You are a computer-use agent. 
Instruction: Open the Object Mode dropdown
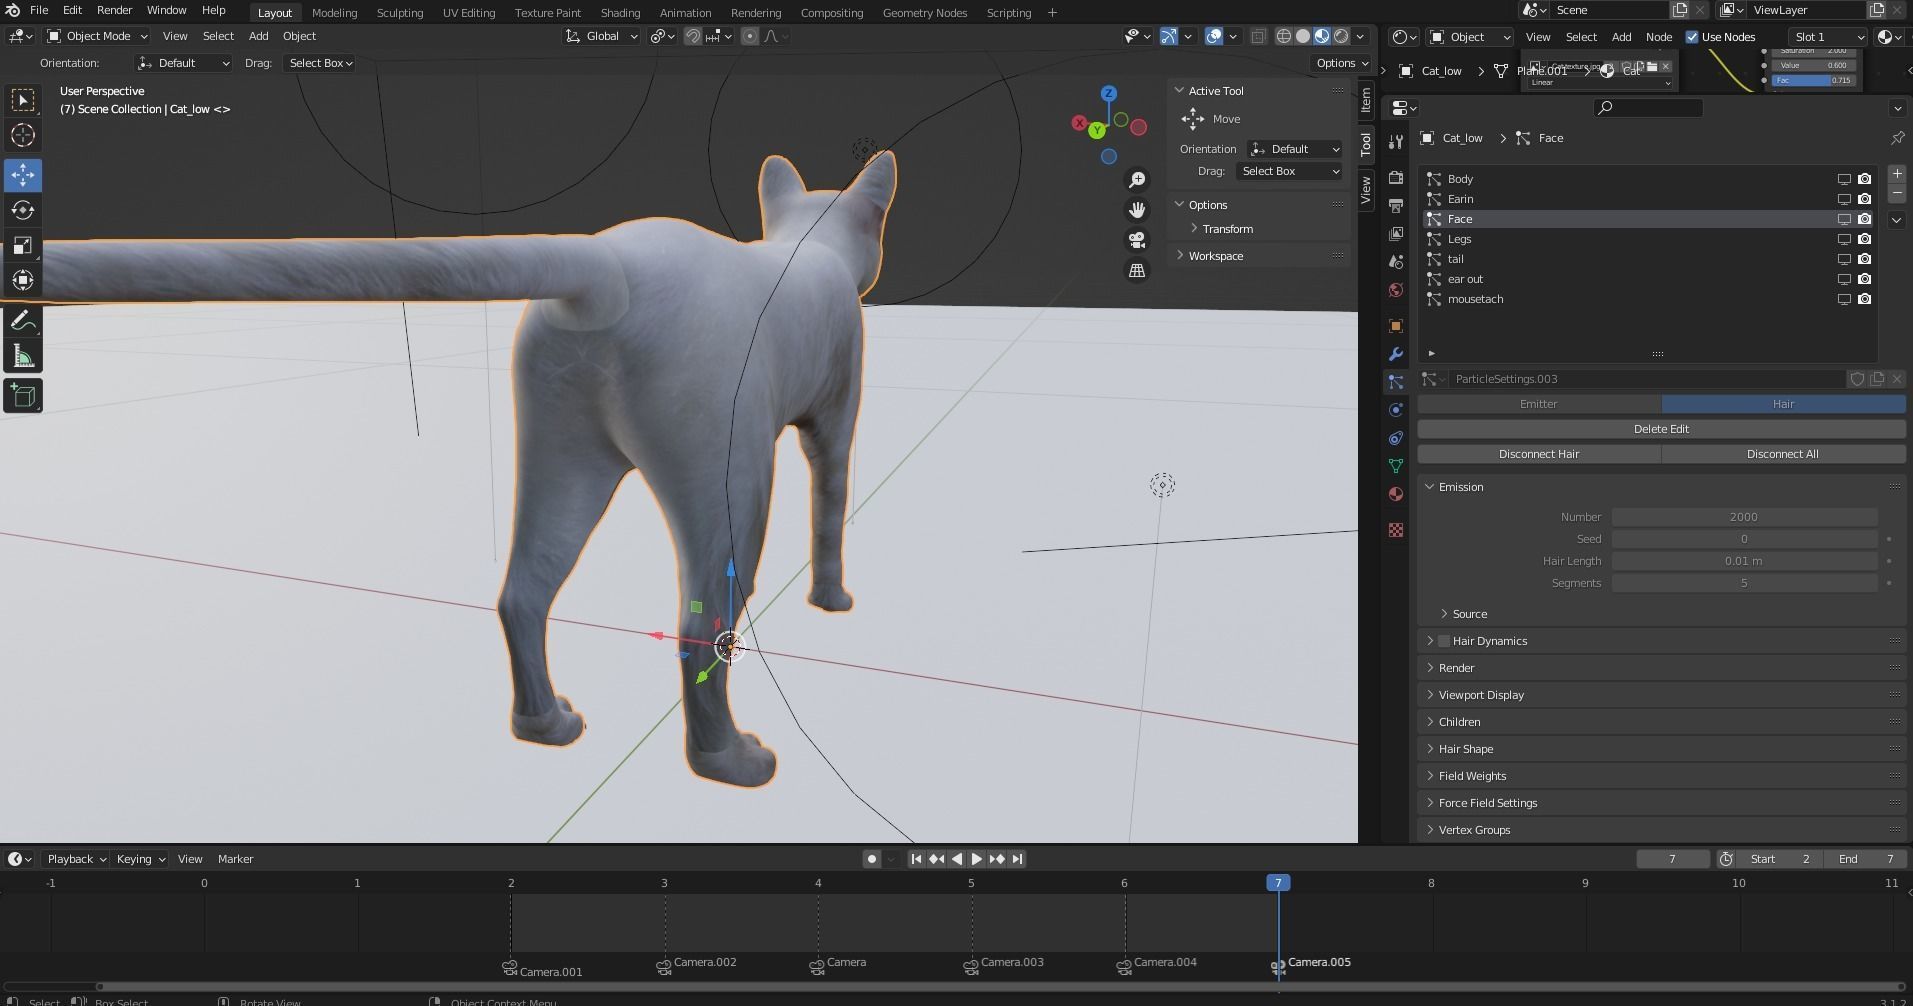click(x=97, y=36)
